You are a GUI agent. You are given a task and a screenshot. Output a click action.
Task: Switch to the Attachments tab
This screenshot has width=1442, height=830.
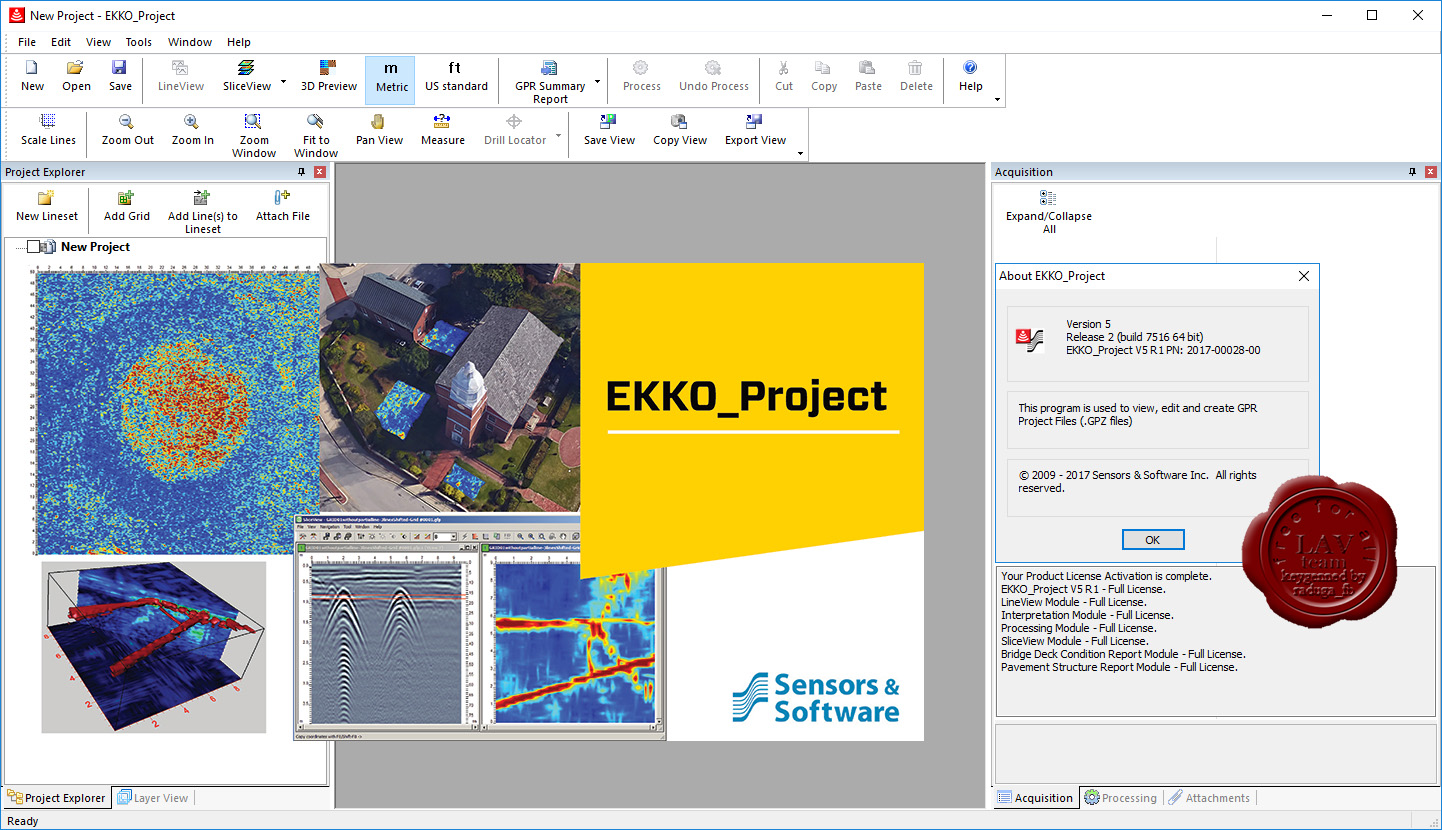(1209, 798)
